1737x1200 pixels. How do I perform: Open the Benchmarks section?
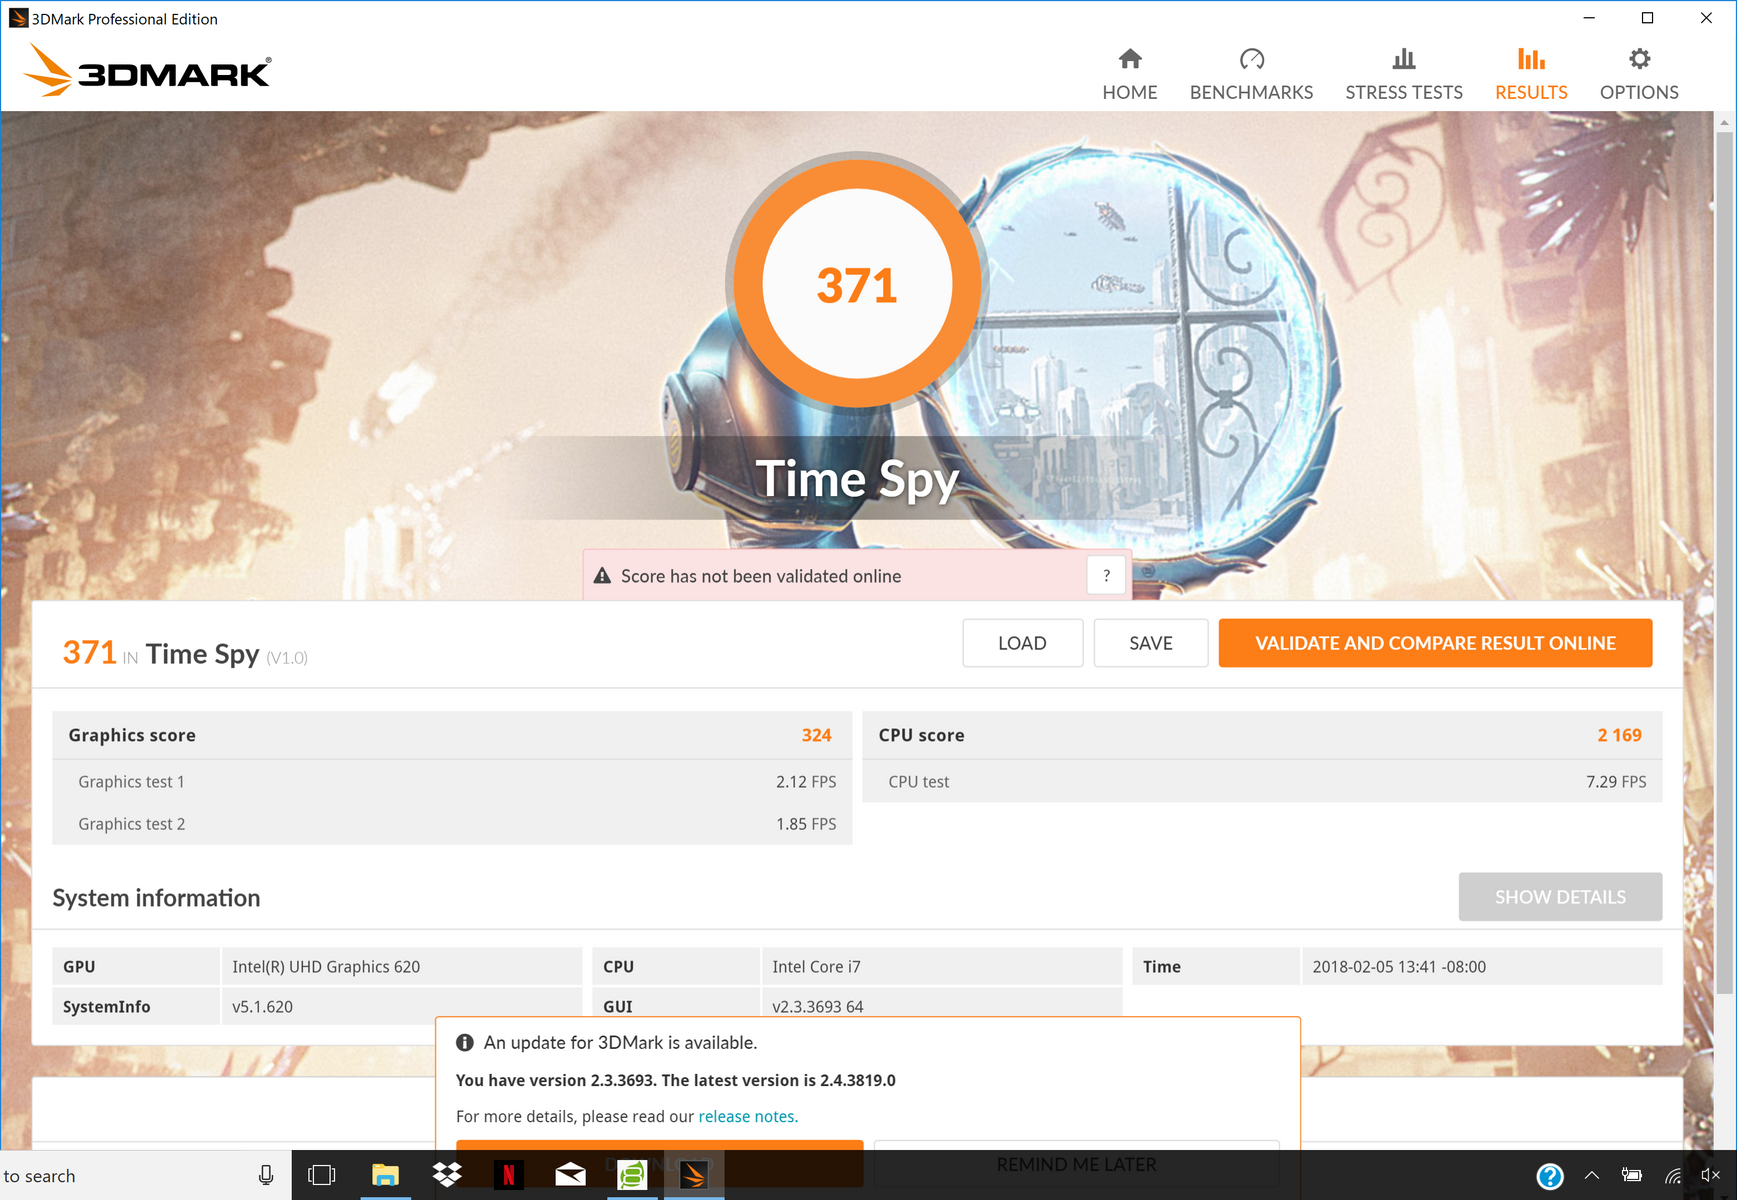1250,75
